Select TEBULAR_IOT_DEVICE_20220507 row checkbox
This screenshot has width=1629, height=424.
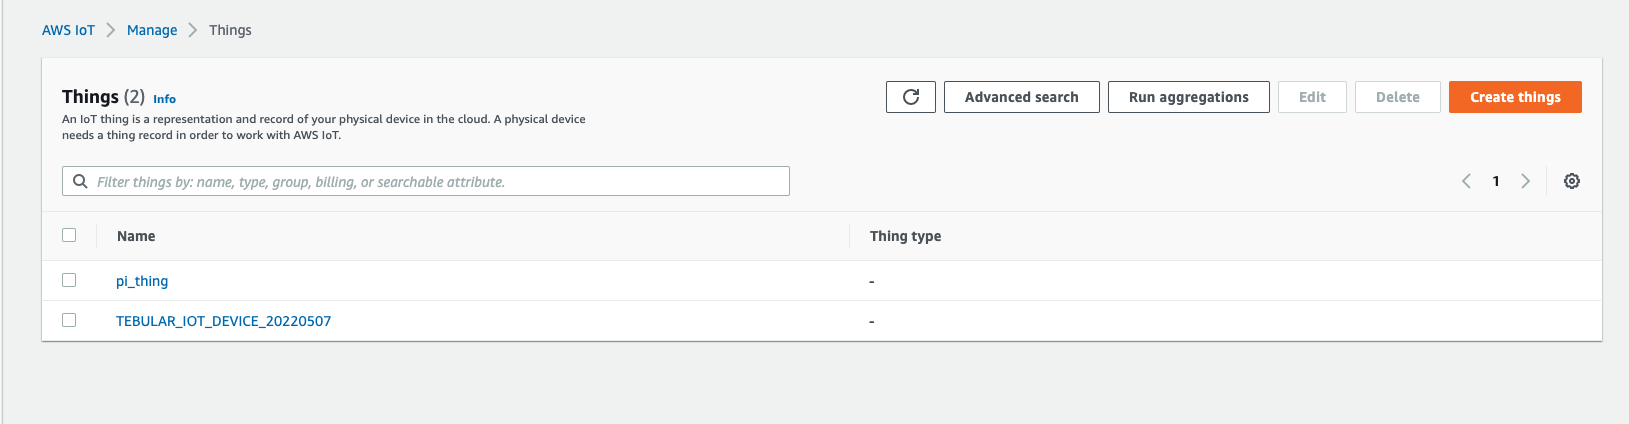69,320
